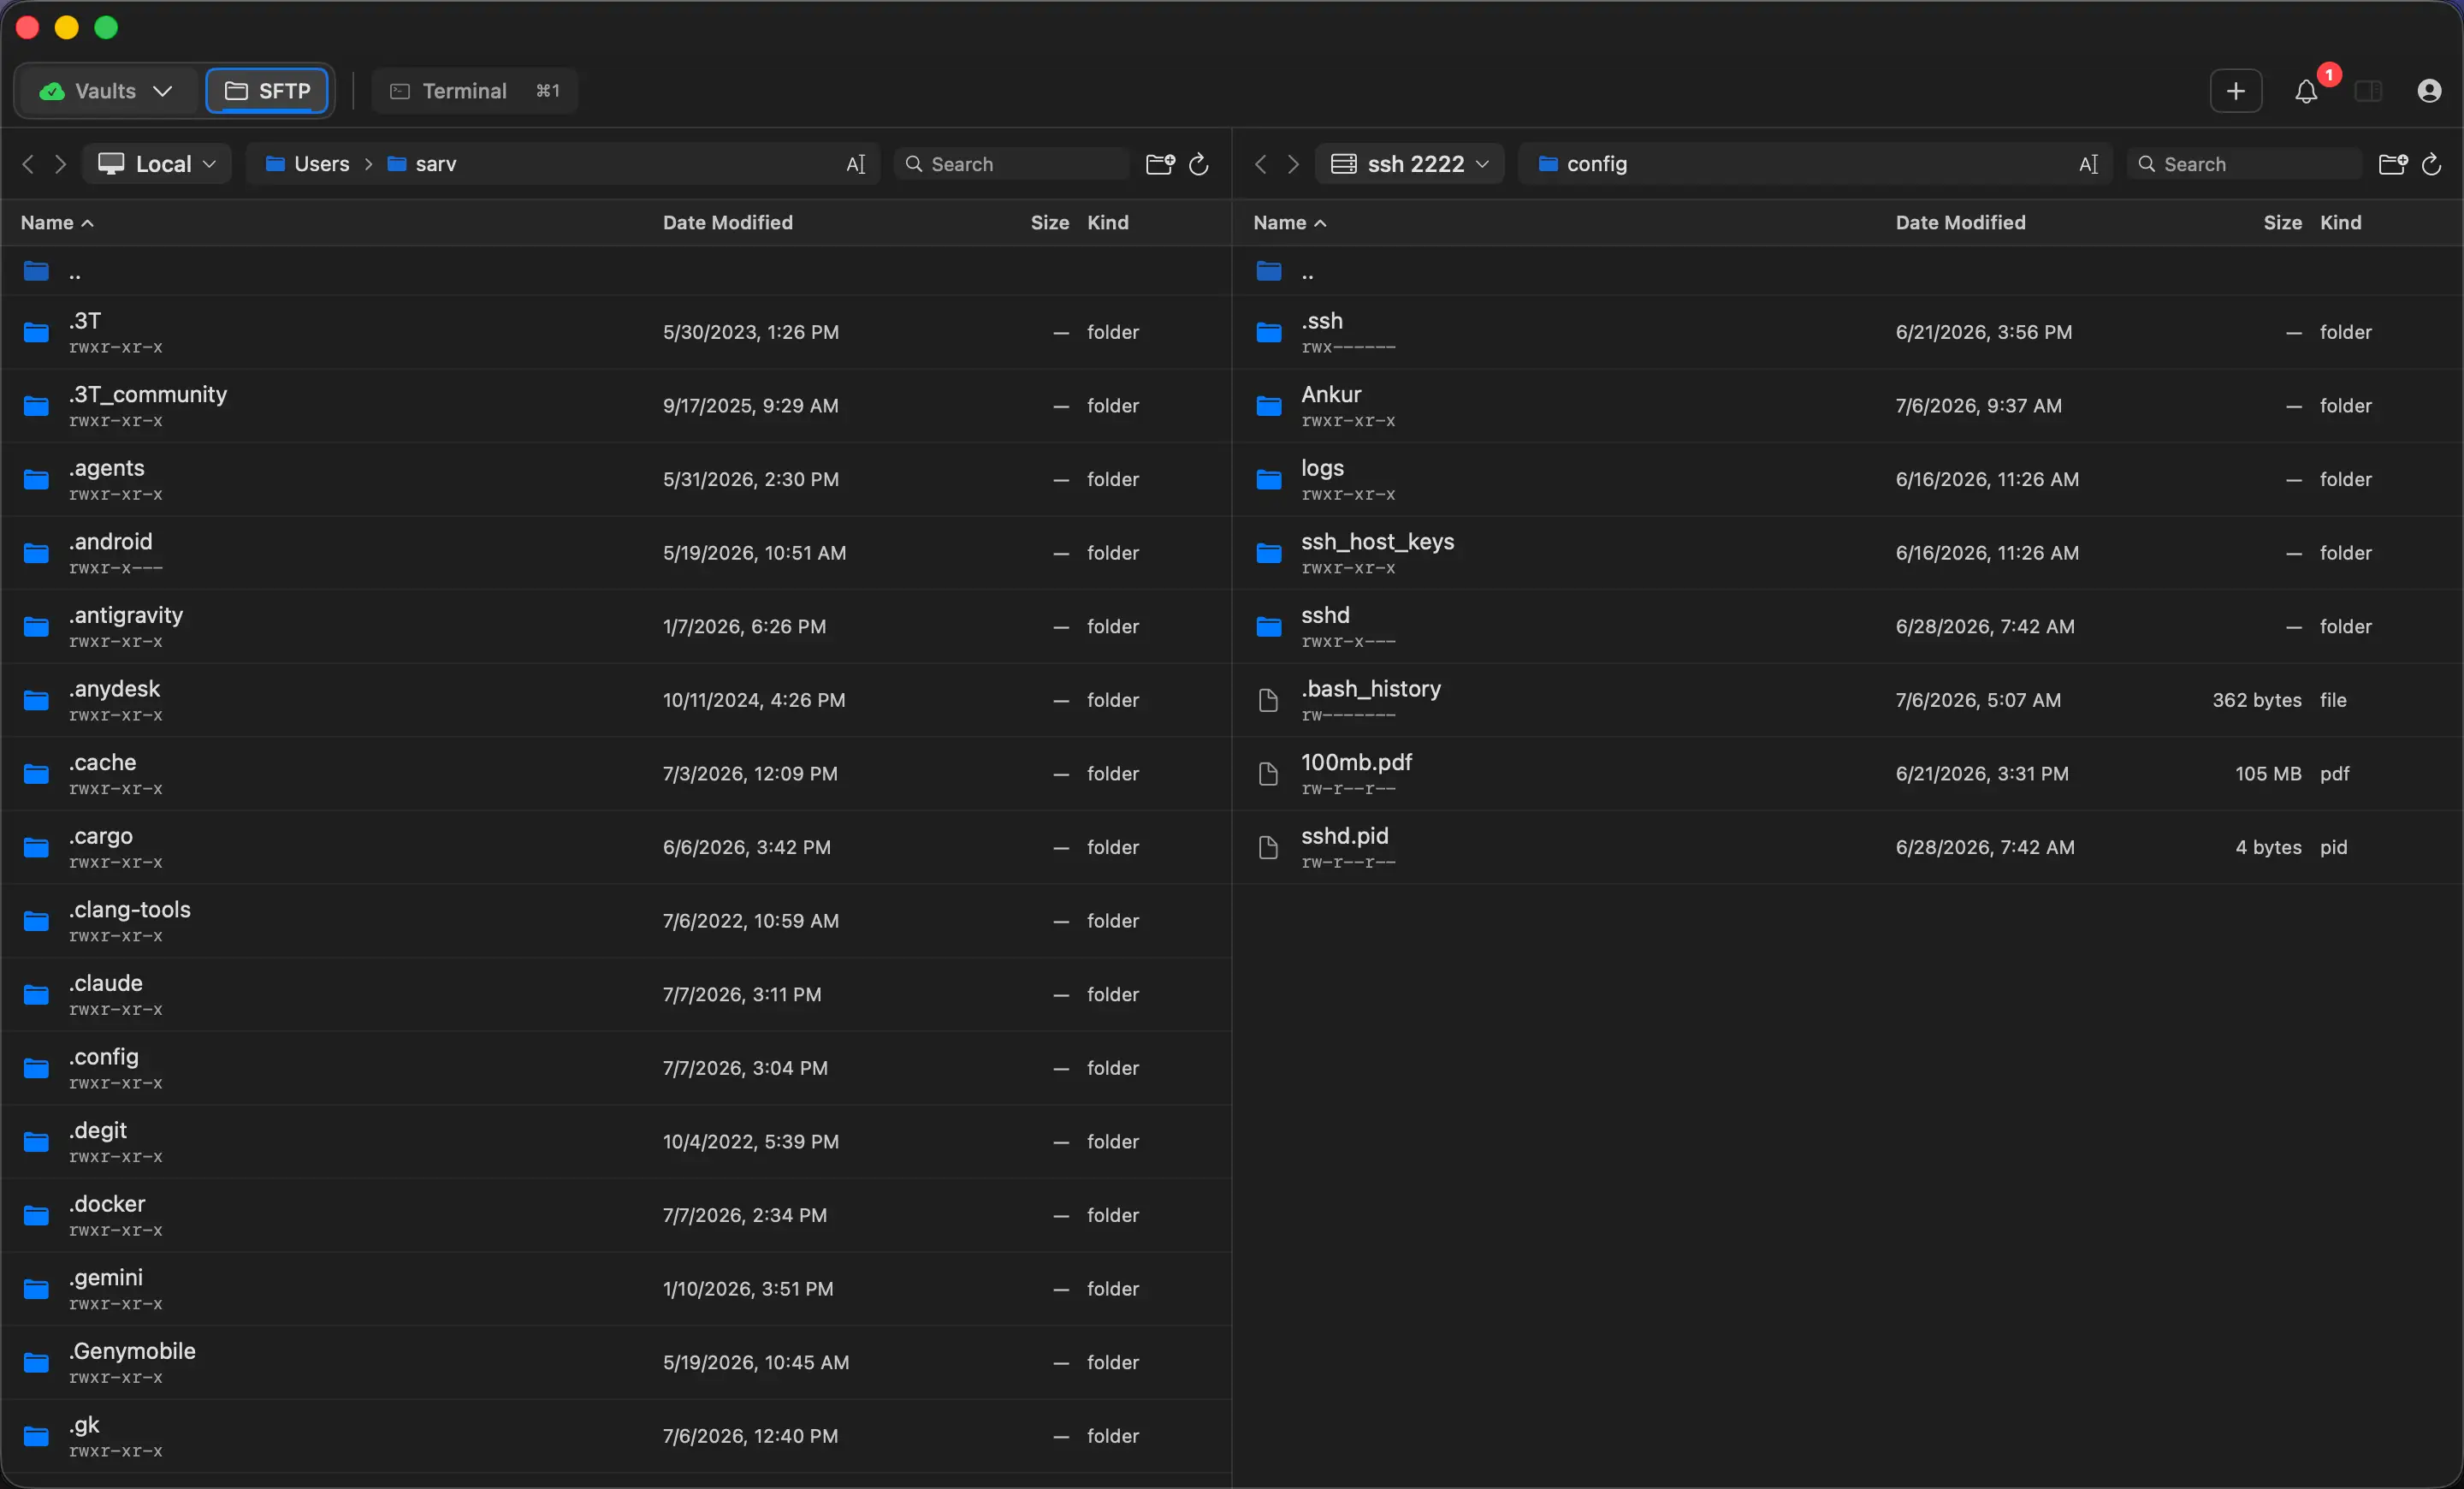This screenshot has height=1489, width=2464.
Task: Select the sshd folder icon
Action: (1269, 627)
